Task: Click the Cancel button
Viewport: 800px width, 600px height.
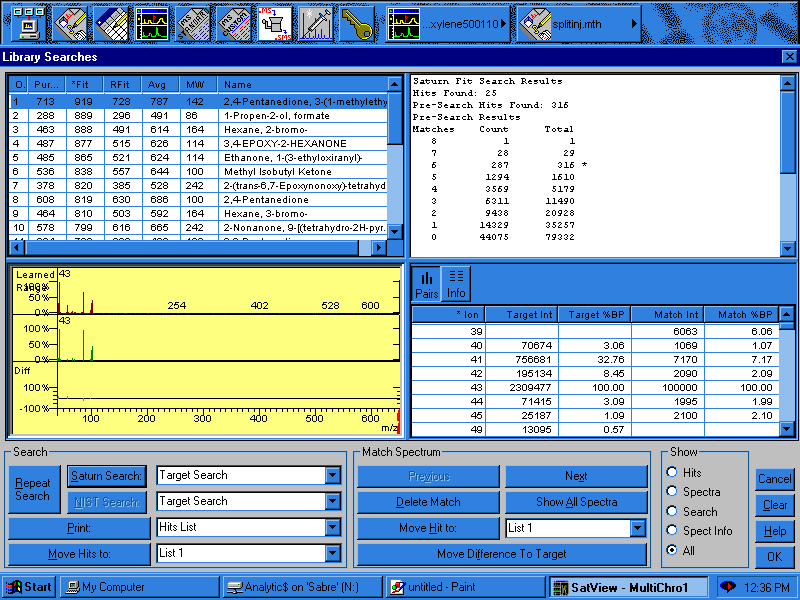Action: click(x=774, y=479)
